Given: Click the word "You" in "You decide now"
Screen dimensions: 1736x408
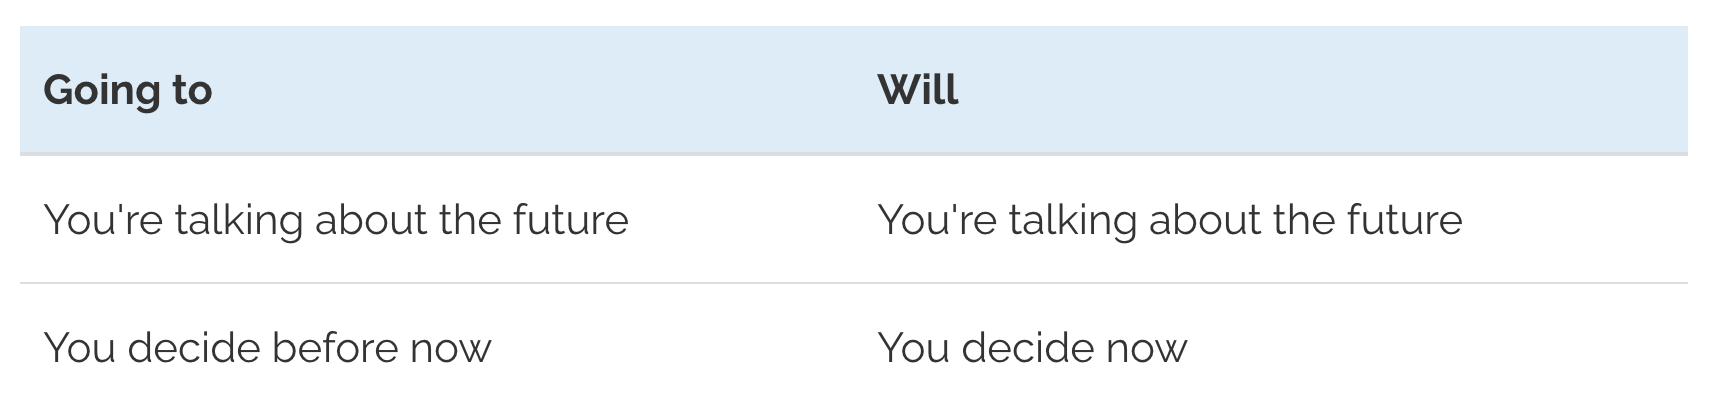Looking at the screenshot, I should tap(914, 348).
